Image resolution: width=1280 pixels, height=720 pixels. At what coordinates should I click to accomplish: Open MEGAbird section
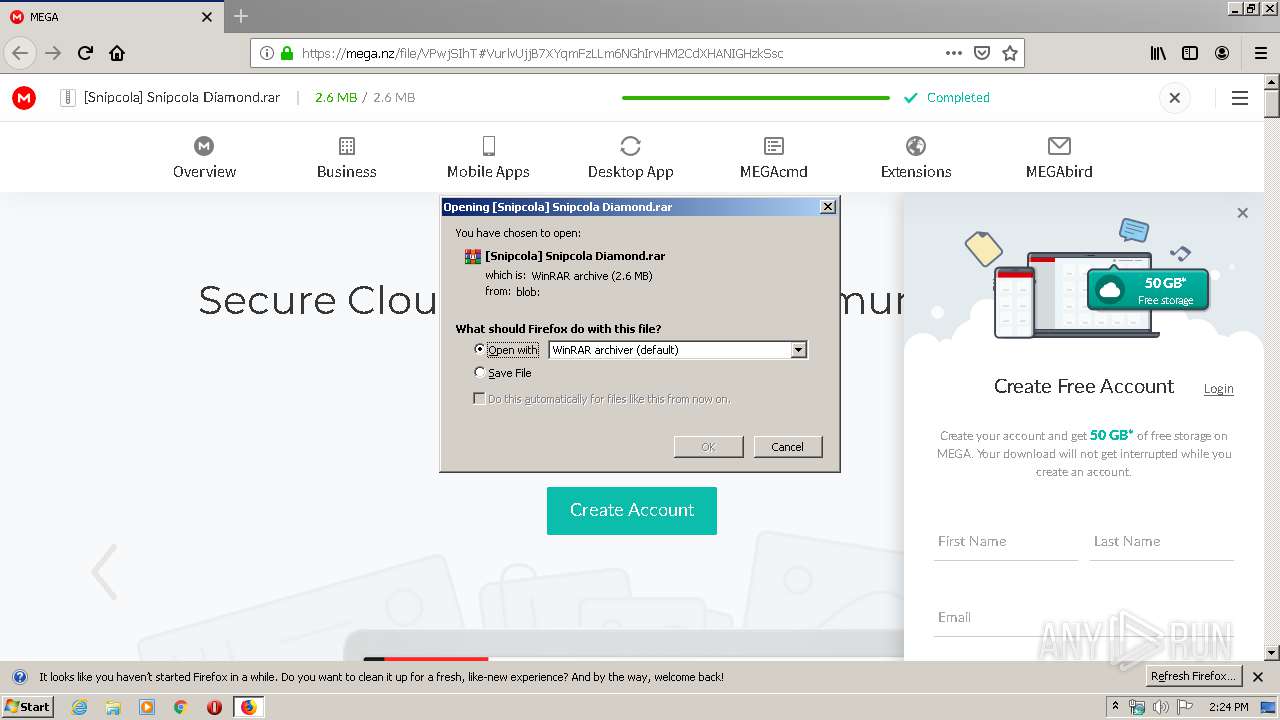pos(1059,158)
